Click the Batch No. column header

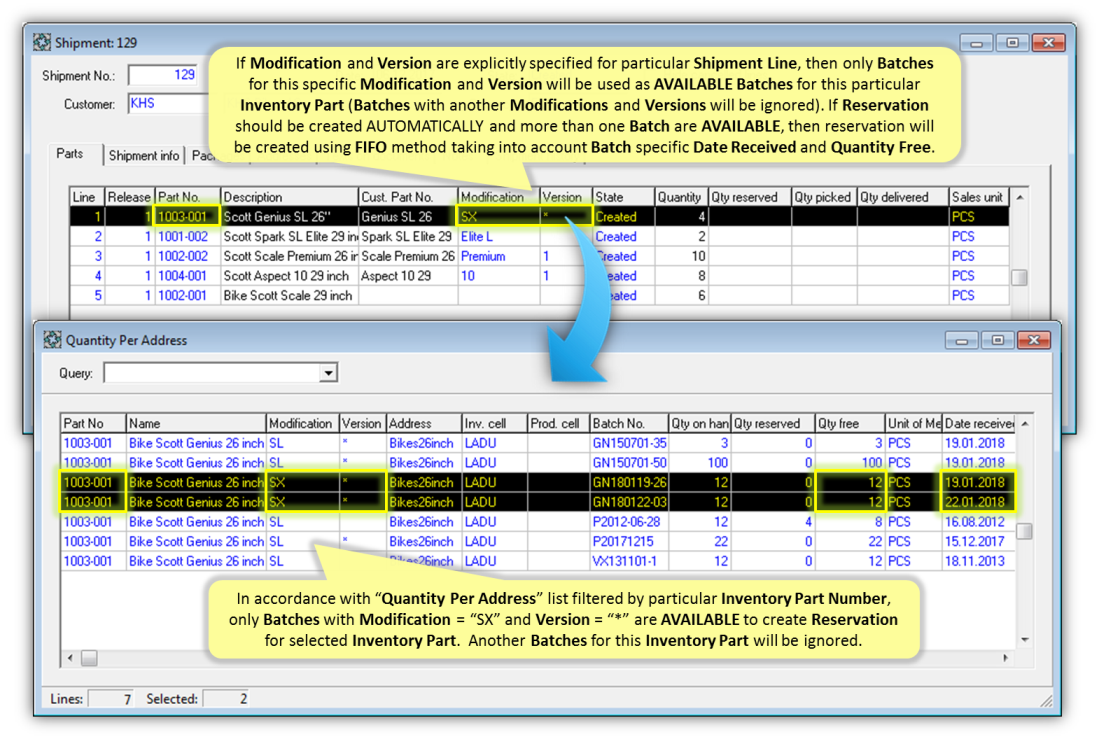tap(629, 423)
